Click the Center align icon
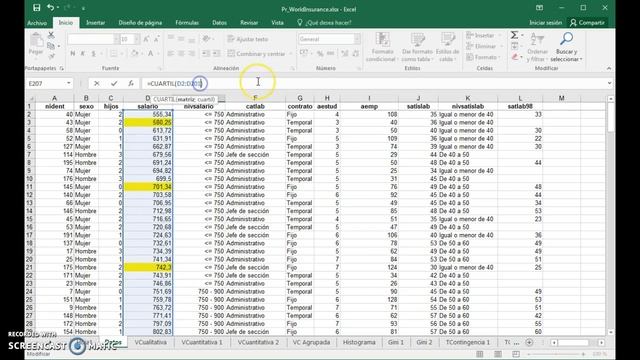 pos(181,53)
